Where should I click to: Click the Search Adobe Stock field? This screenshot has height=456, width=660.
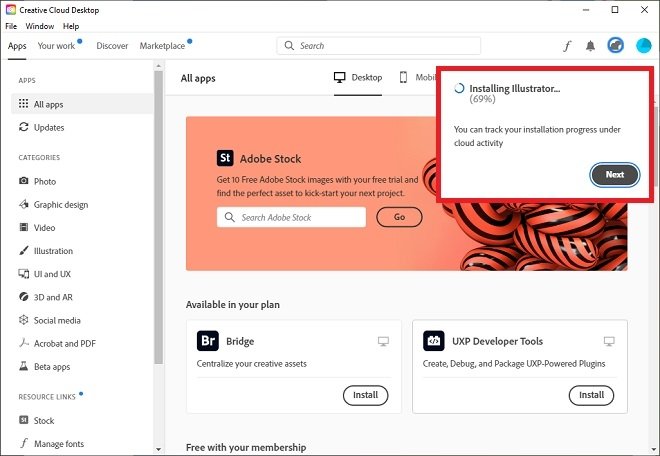coord(291,217)
